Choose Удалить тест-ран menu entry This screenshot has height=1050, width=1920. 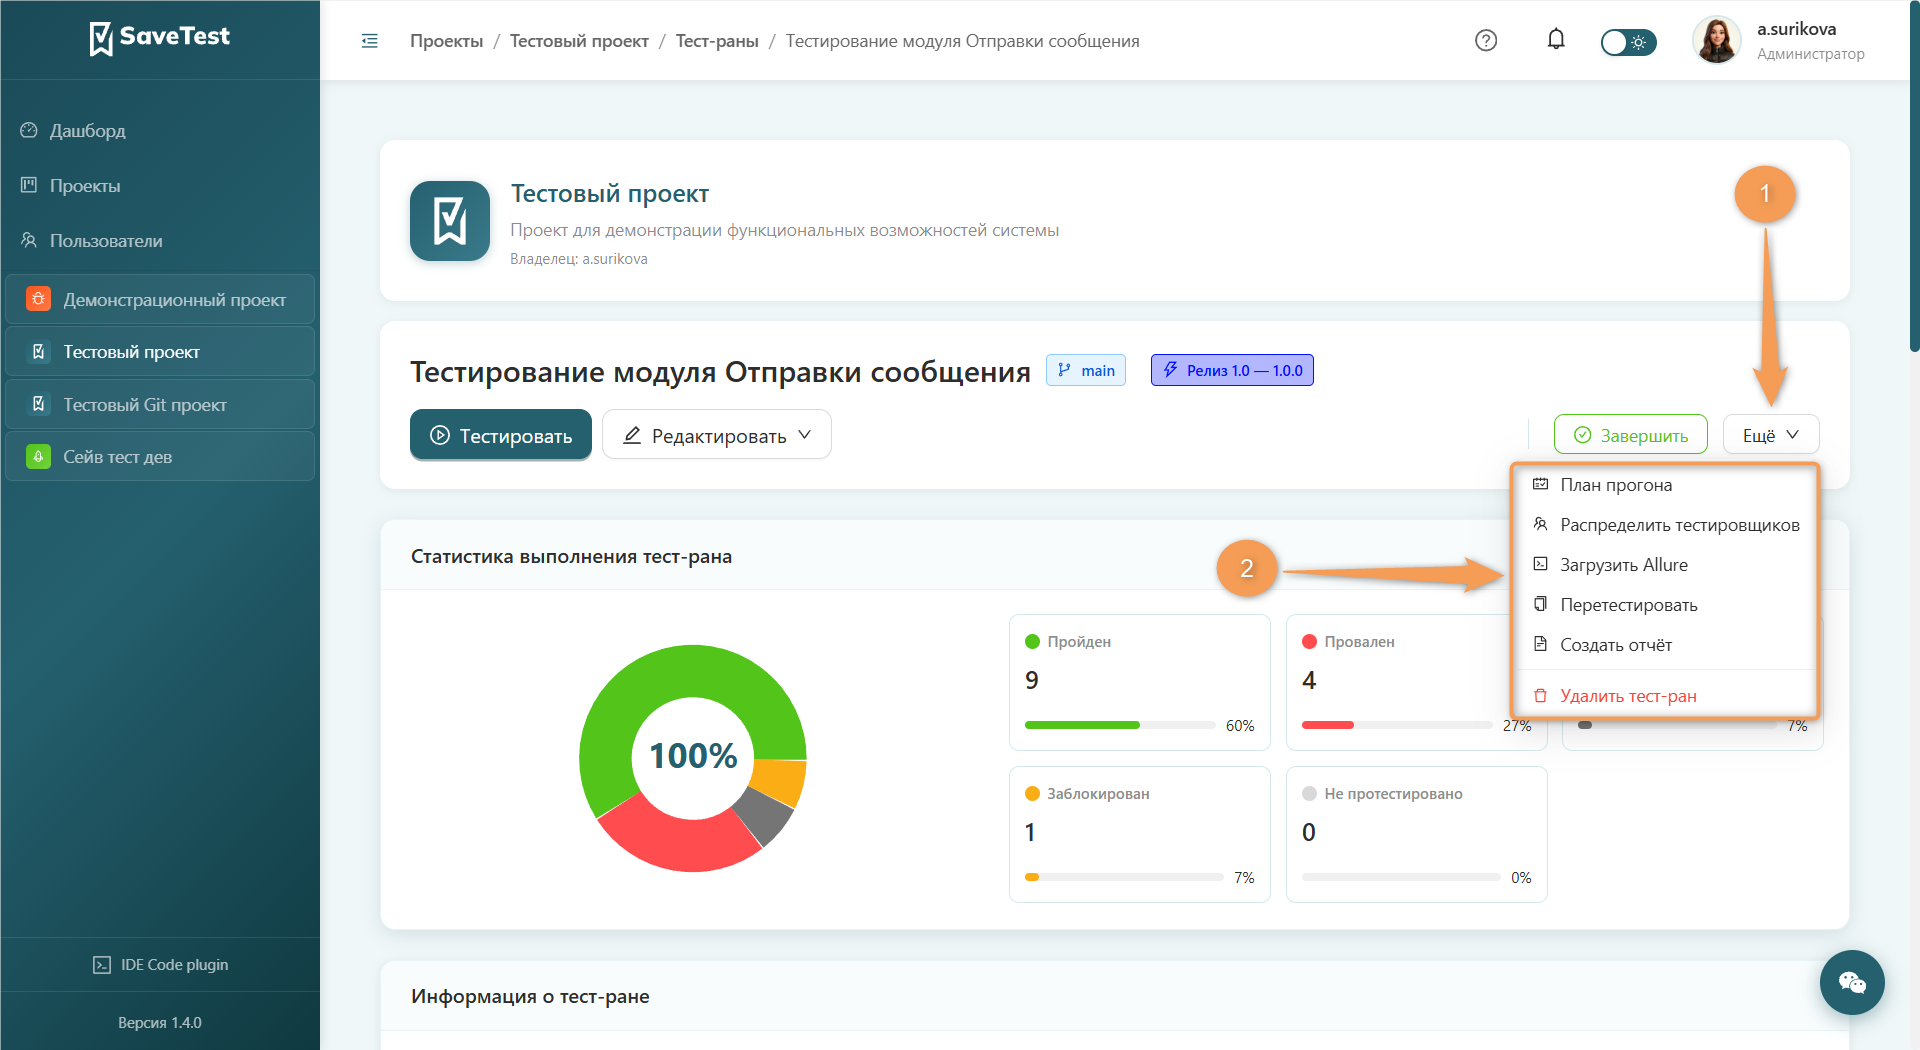(1664, 696)
